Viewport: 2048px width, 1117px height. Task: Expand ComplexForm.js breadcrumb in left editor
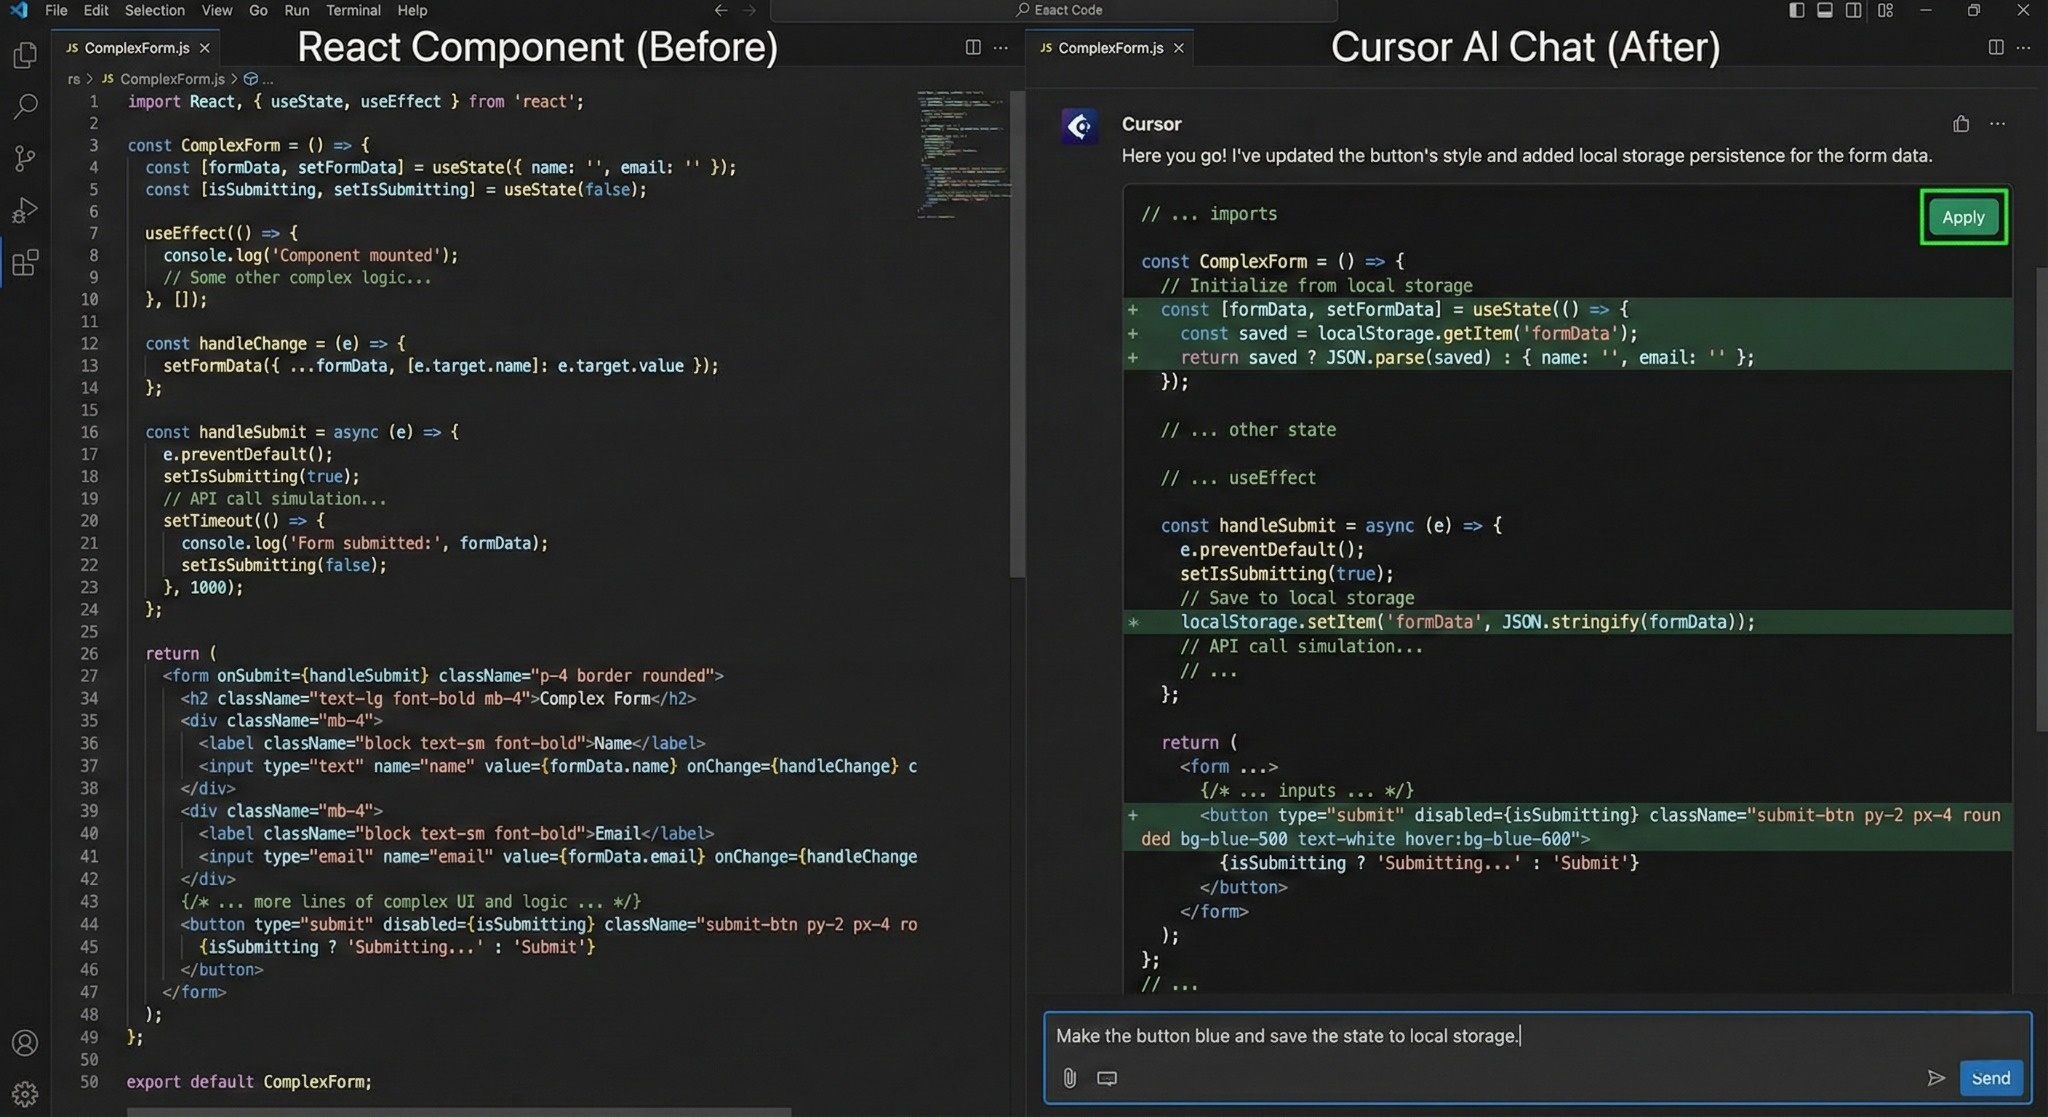click(171, 79)
